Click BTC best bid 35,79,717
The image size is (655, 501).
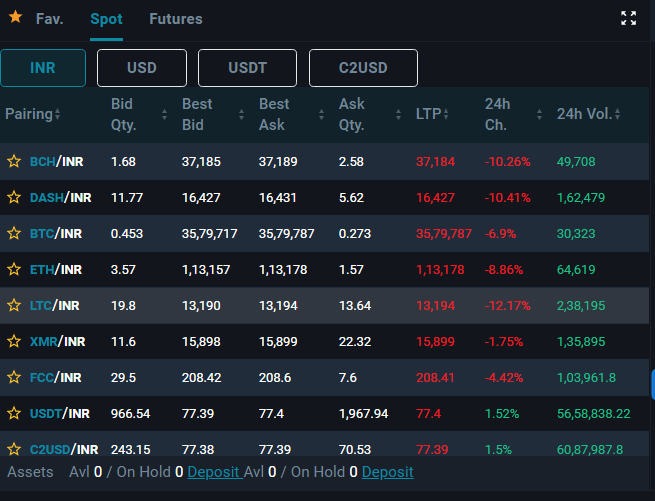(209, 233)
